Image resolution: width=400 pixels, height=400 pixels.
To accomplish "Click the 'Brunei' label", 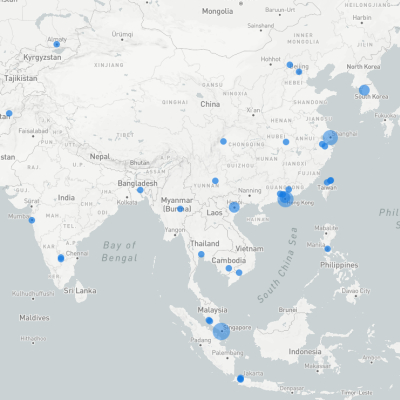I will (x=288, y=310).
